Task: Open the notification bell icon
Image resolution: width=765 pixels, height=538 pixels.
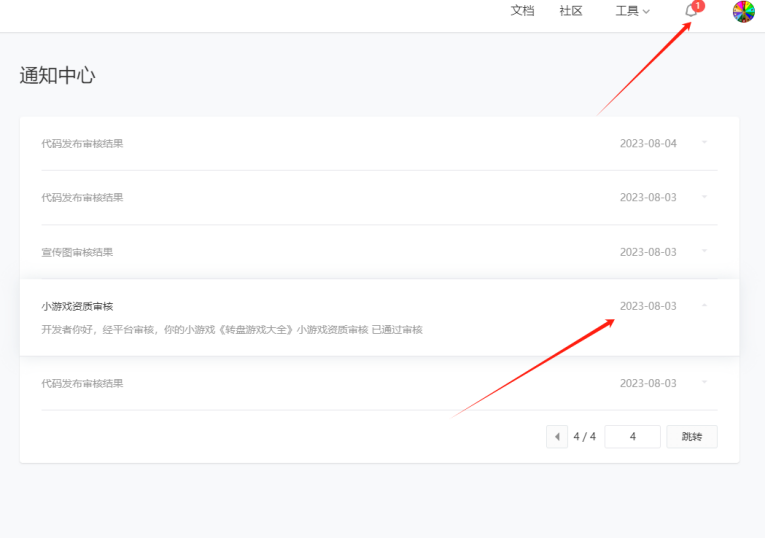Action: click(690, 11)
